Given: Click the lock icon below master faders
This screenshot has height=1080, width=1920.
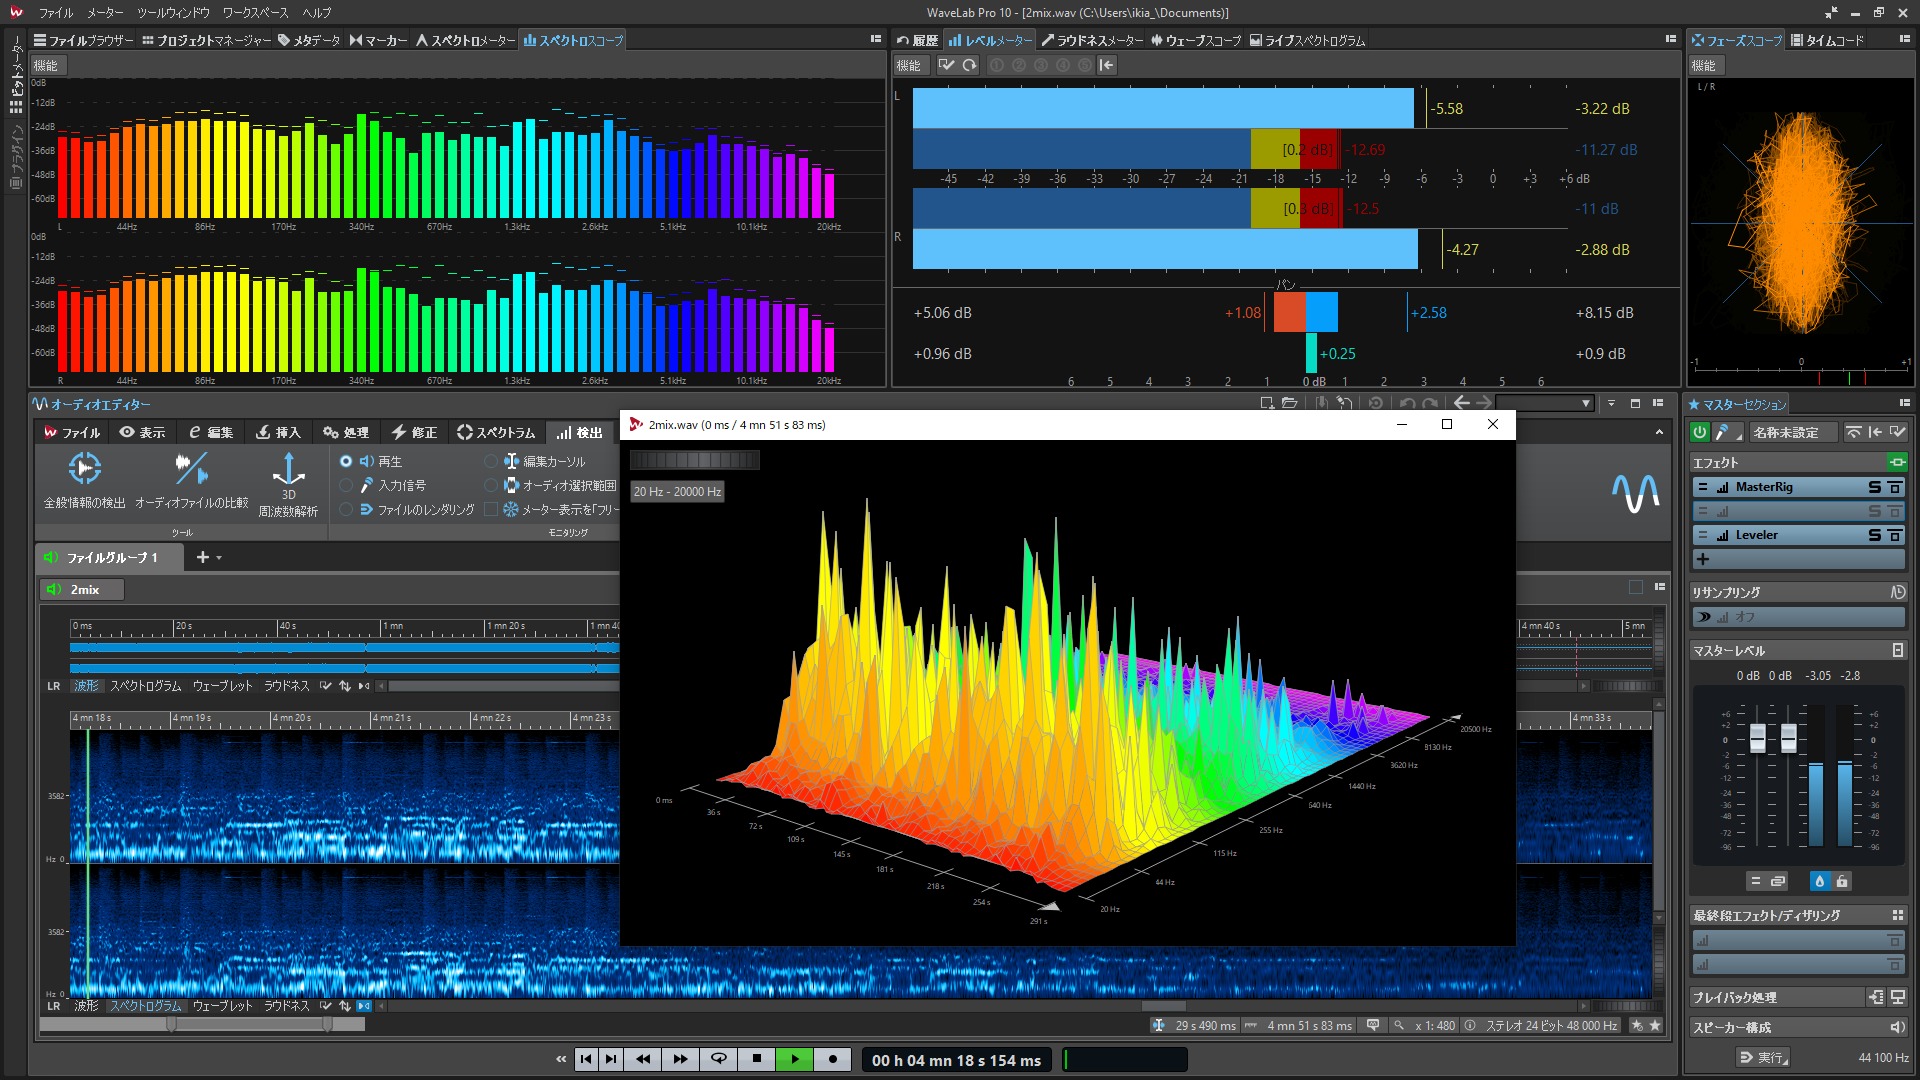Looking at the screenshot, I should 1842,881.
